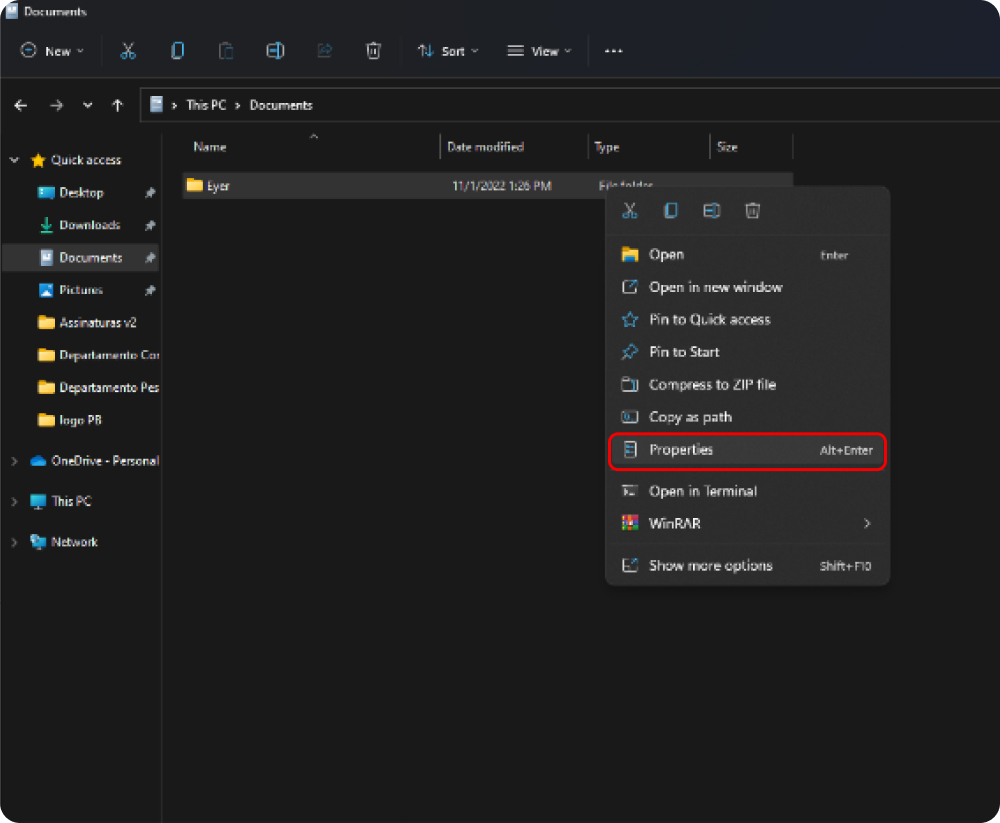Viewport: 1000px width, 823px height.
Task: Select Pin to Start
Action: point(747,352)
